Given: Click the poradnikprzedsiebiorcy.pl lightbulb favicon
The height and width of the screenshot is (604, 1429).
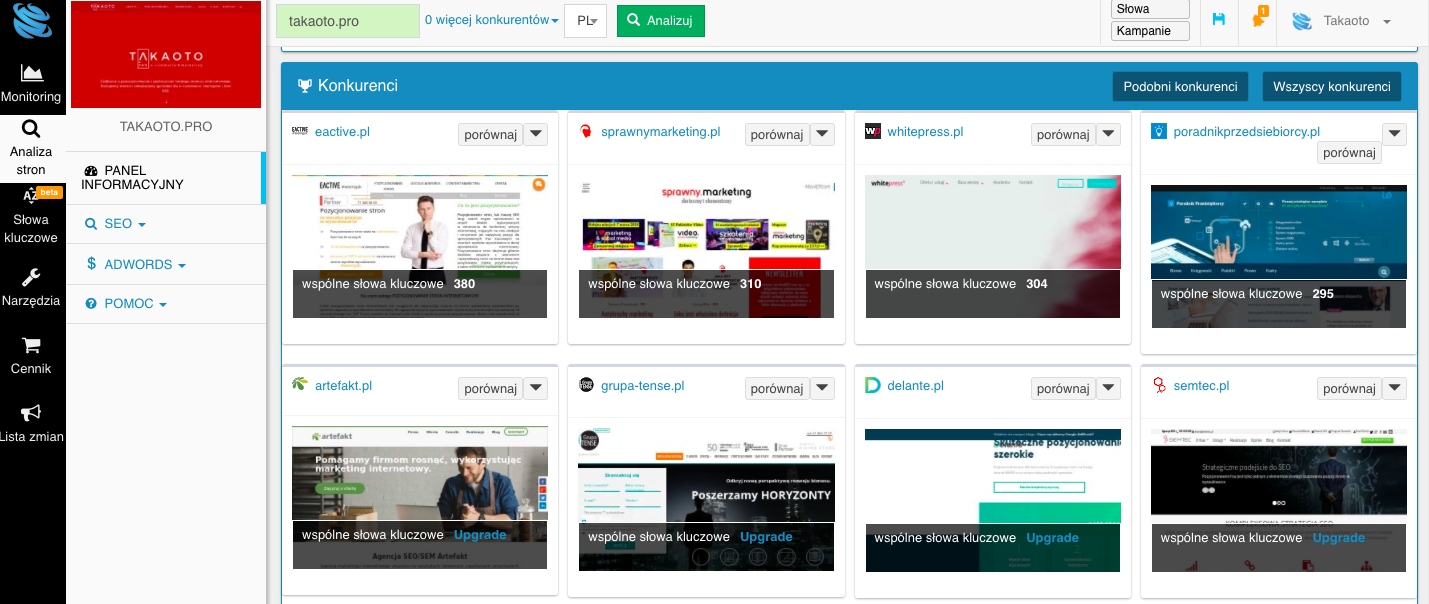Looking at the screenshot, I should [x=1159, y=131].
